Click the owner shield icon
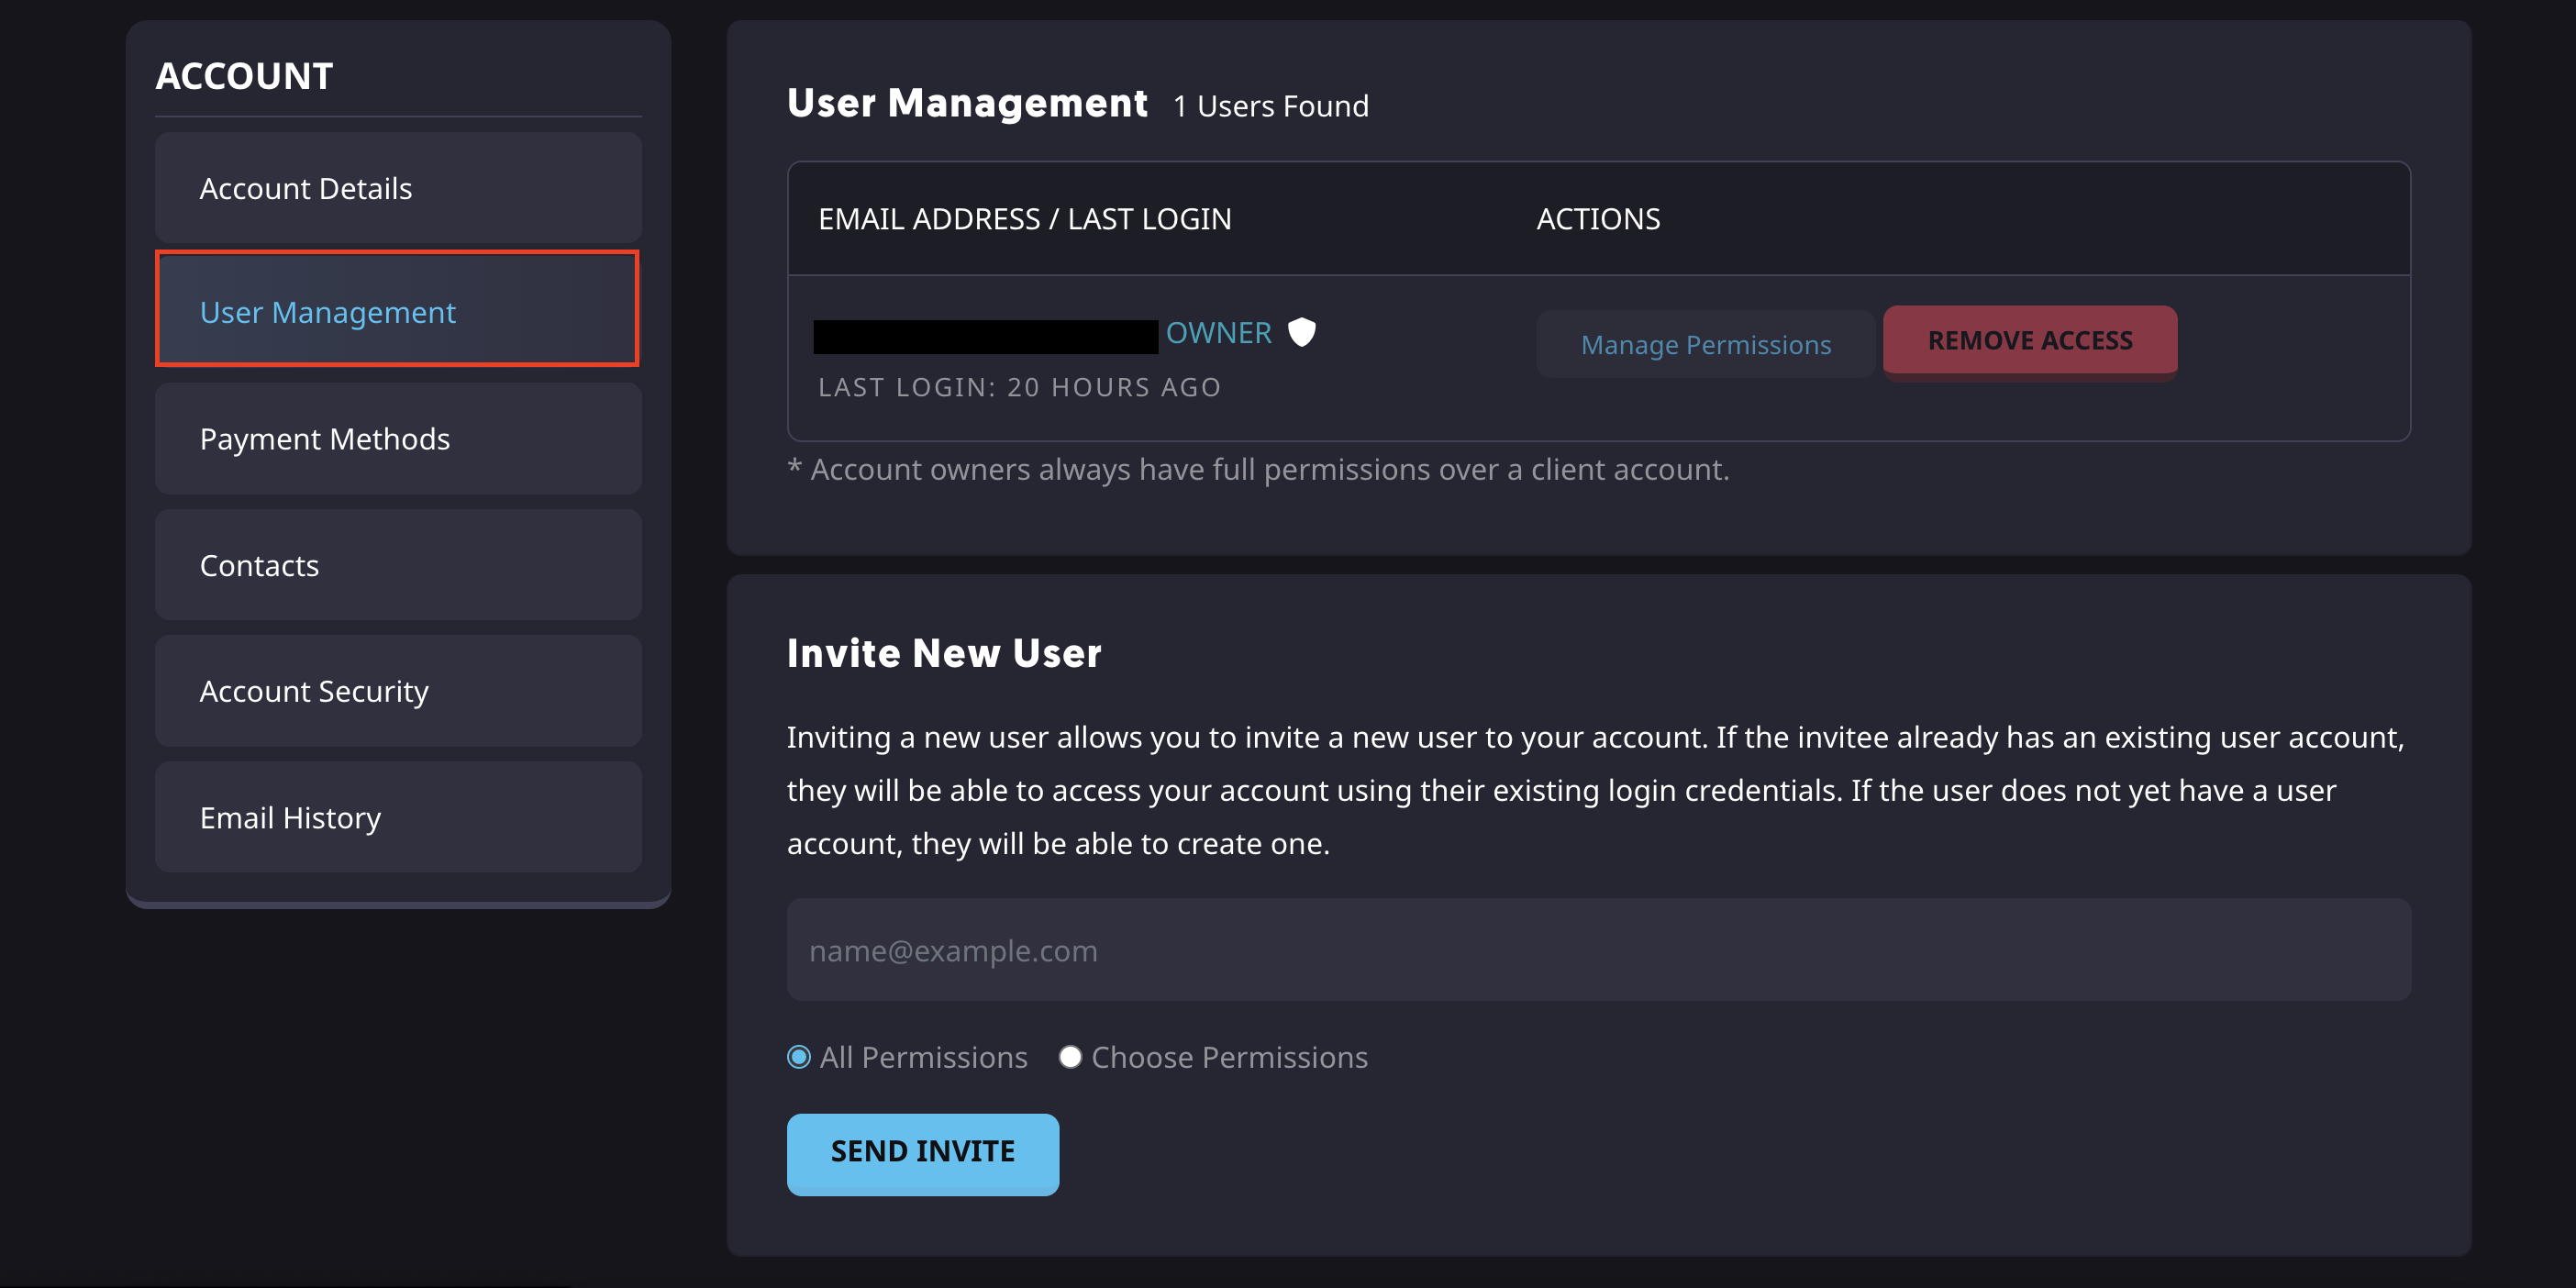Image resolution: width=2576 pixels, height=1288 pixels. point(1301,332)
